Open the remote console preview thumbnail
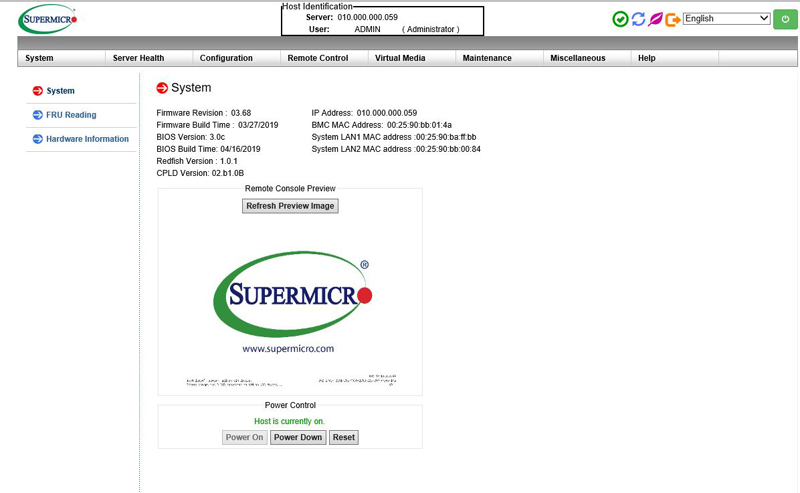800x493 pixels. coord(290,303)
